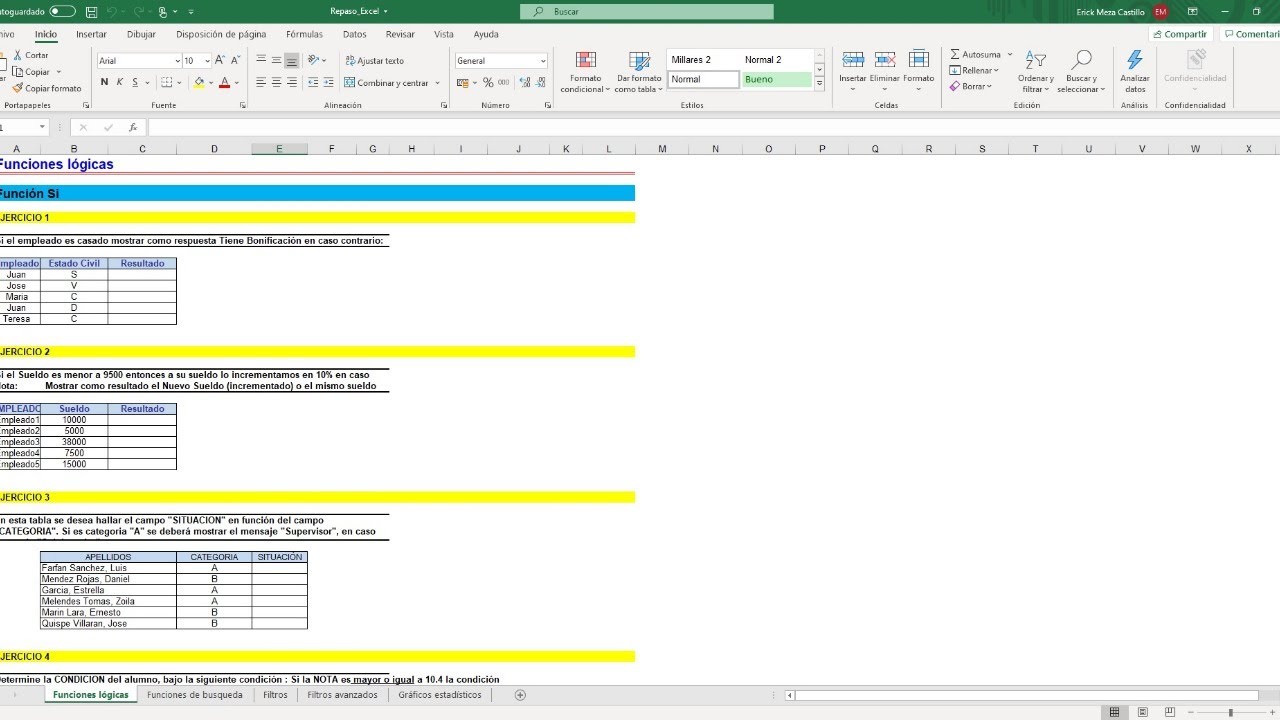Open the Datos ribbon tab
This screenshot has height=720, width=1280.
355,34
